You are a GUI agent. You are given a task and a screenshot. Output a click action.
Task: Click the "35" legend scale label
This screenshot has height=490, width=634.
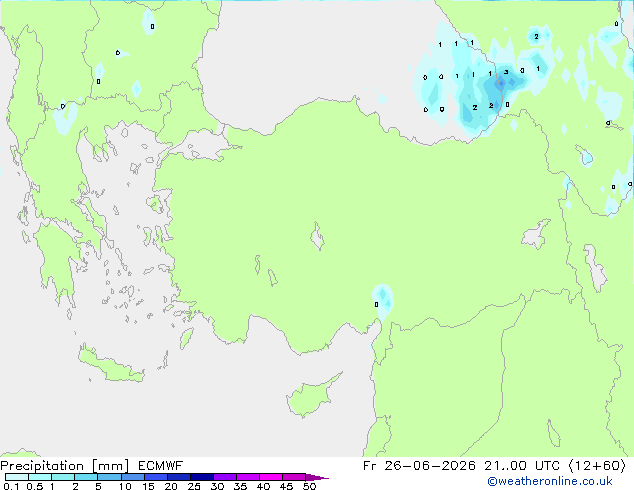tap(240, 486)
